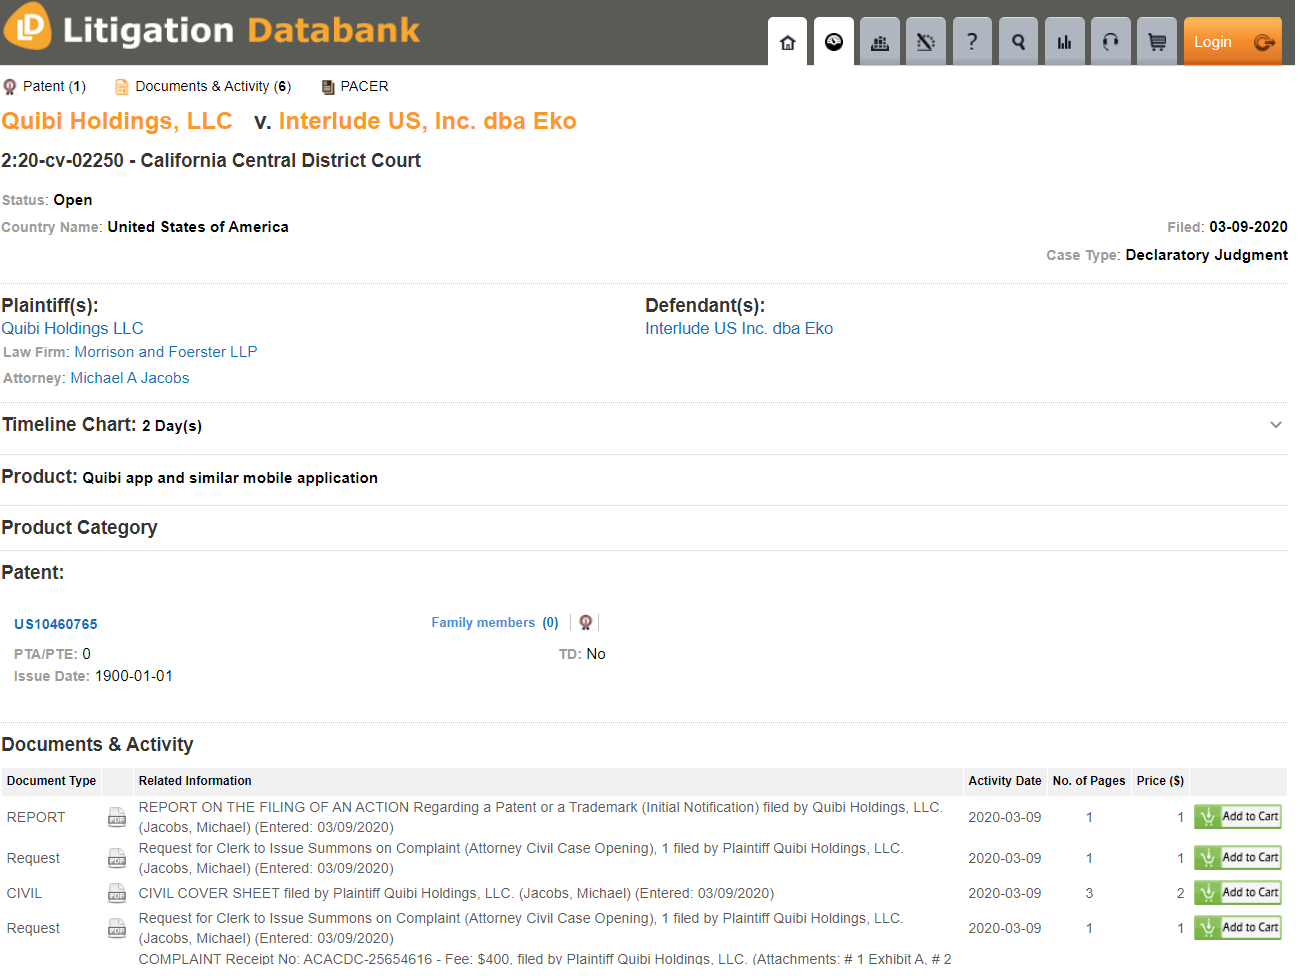Switch to the PACER tab
1300x976 pixels.
point(355,87)
